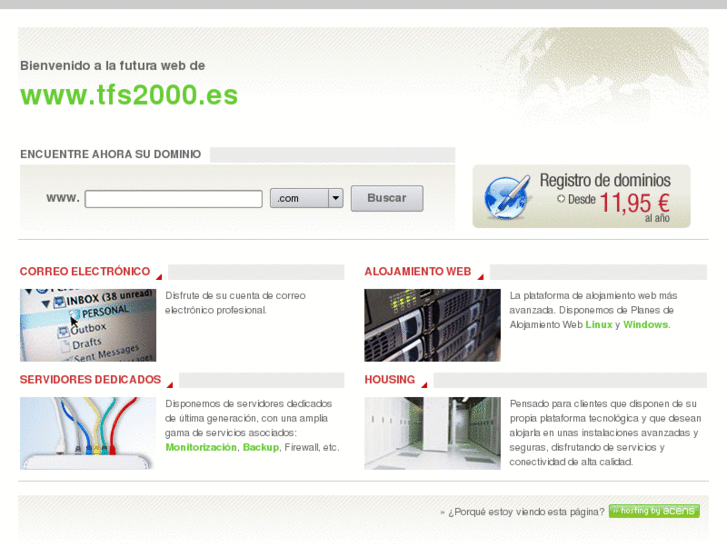
Task: Click the 11,95 € price text
Action: pos(634,203)
